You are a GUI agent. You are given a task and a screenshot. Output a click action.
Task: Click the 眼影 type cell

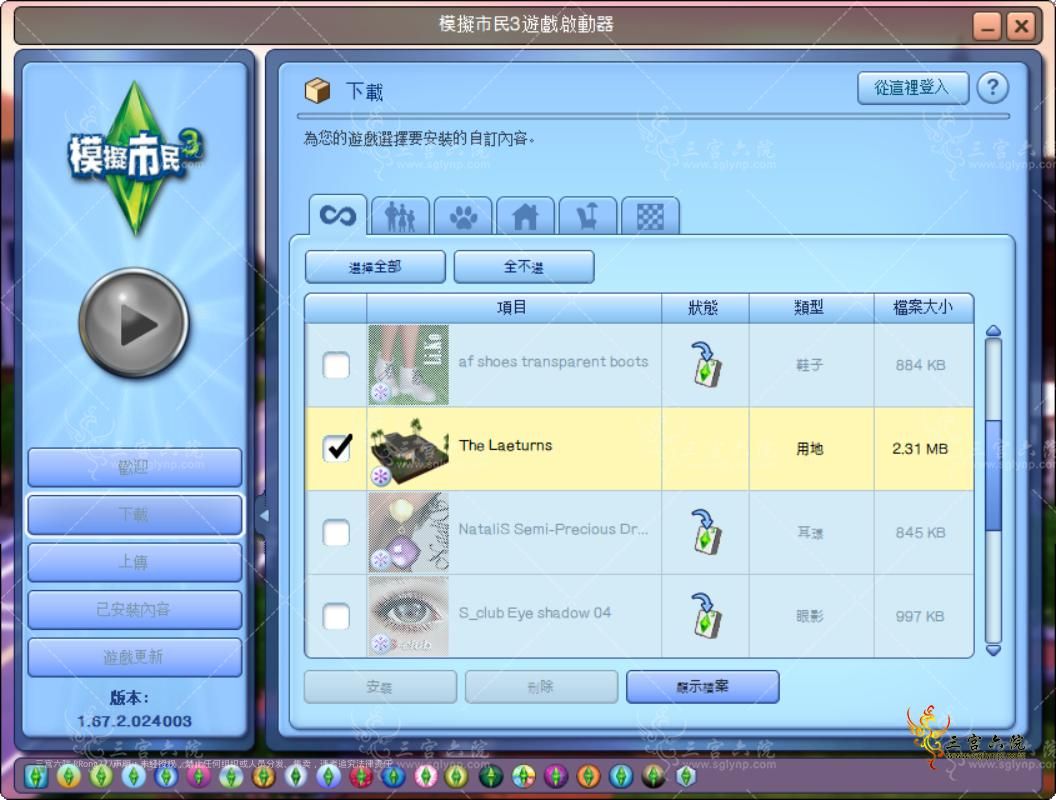click(810, 616)
